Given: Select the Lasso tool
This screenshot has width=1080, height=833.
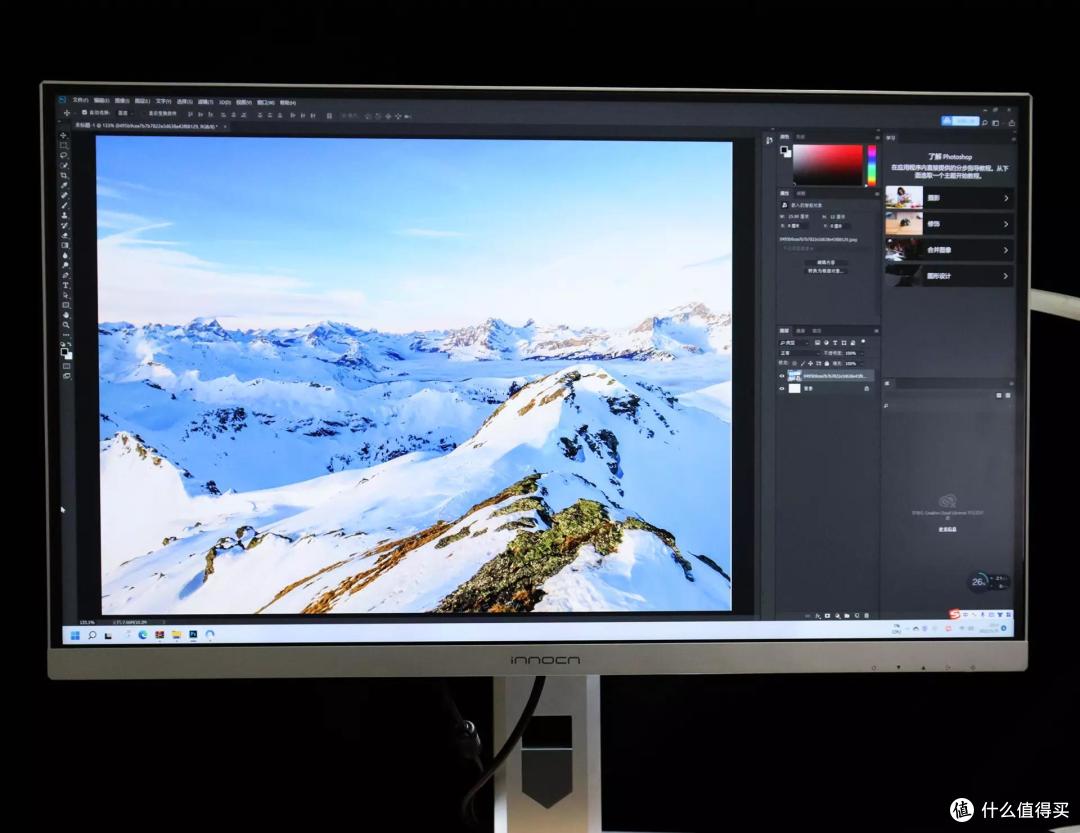Looking at the screenshot, I should pos(64,154).
